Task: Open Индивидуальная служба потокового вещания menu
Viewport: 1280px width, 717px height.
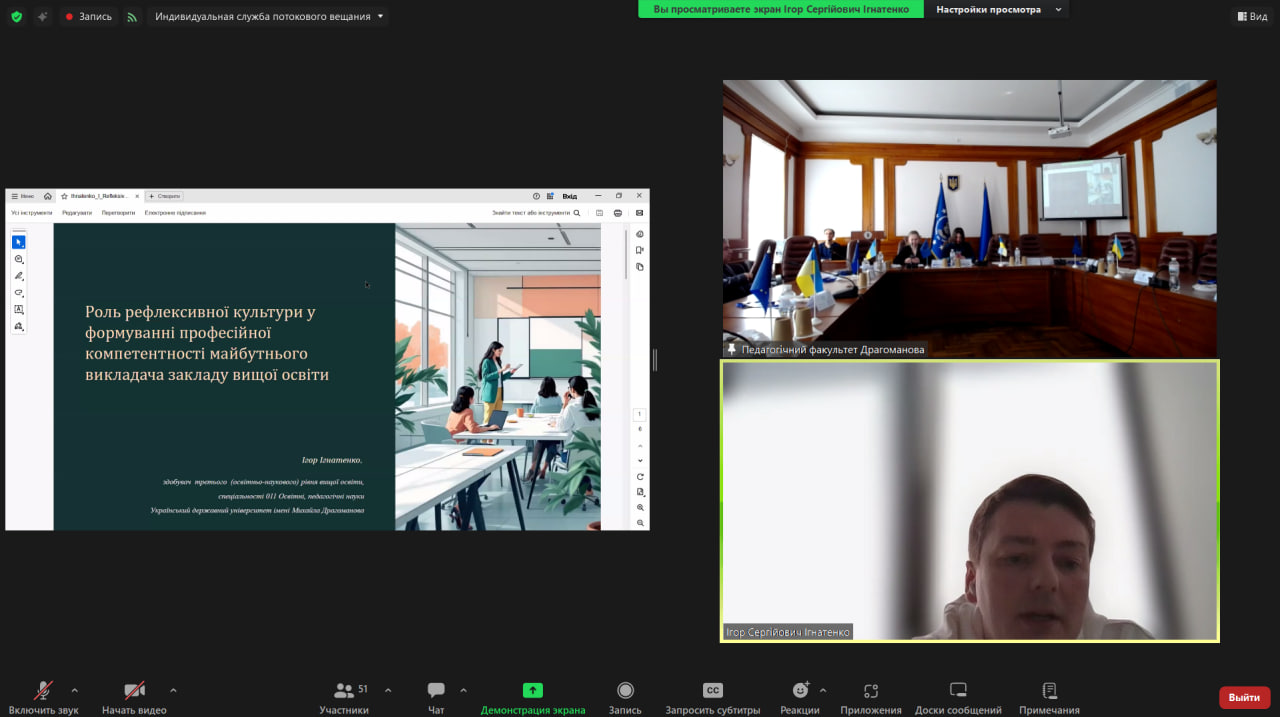Action: tap(267, 16)
